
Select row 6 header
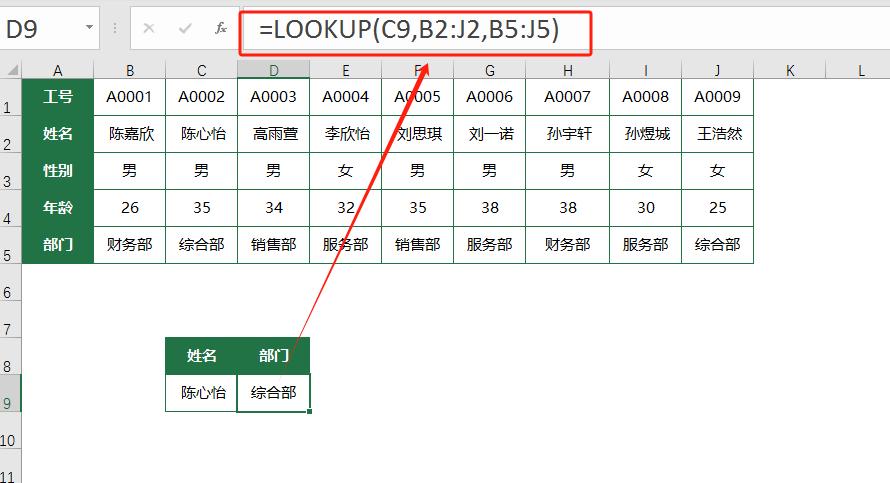tap(10, 282)
